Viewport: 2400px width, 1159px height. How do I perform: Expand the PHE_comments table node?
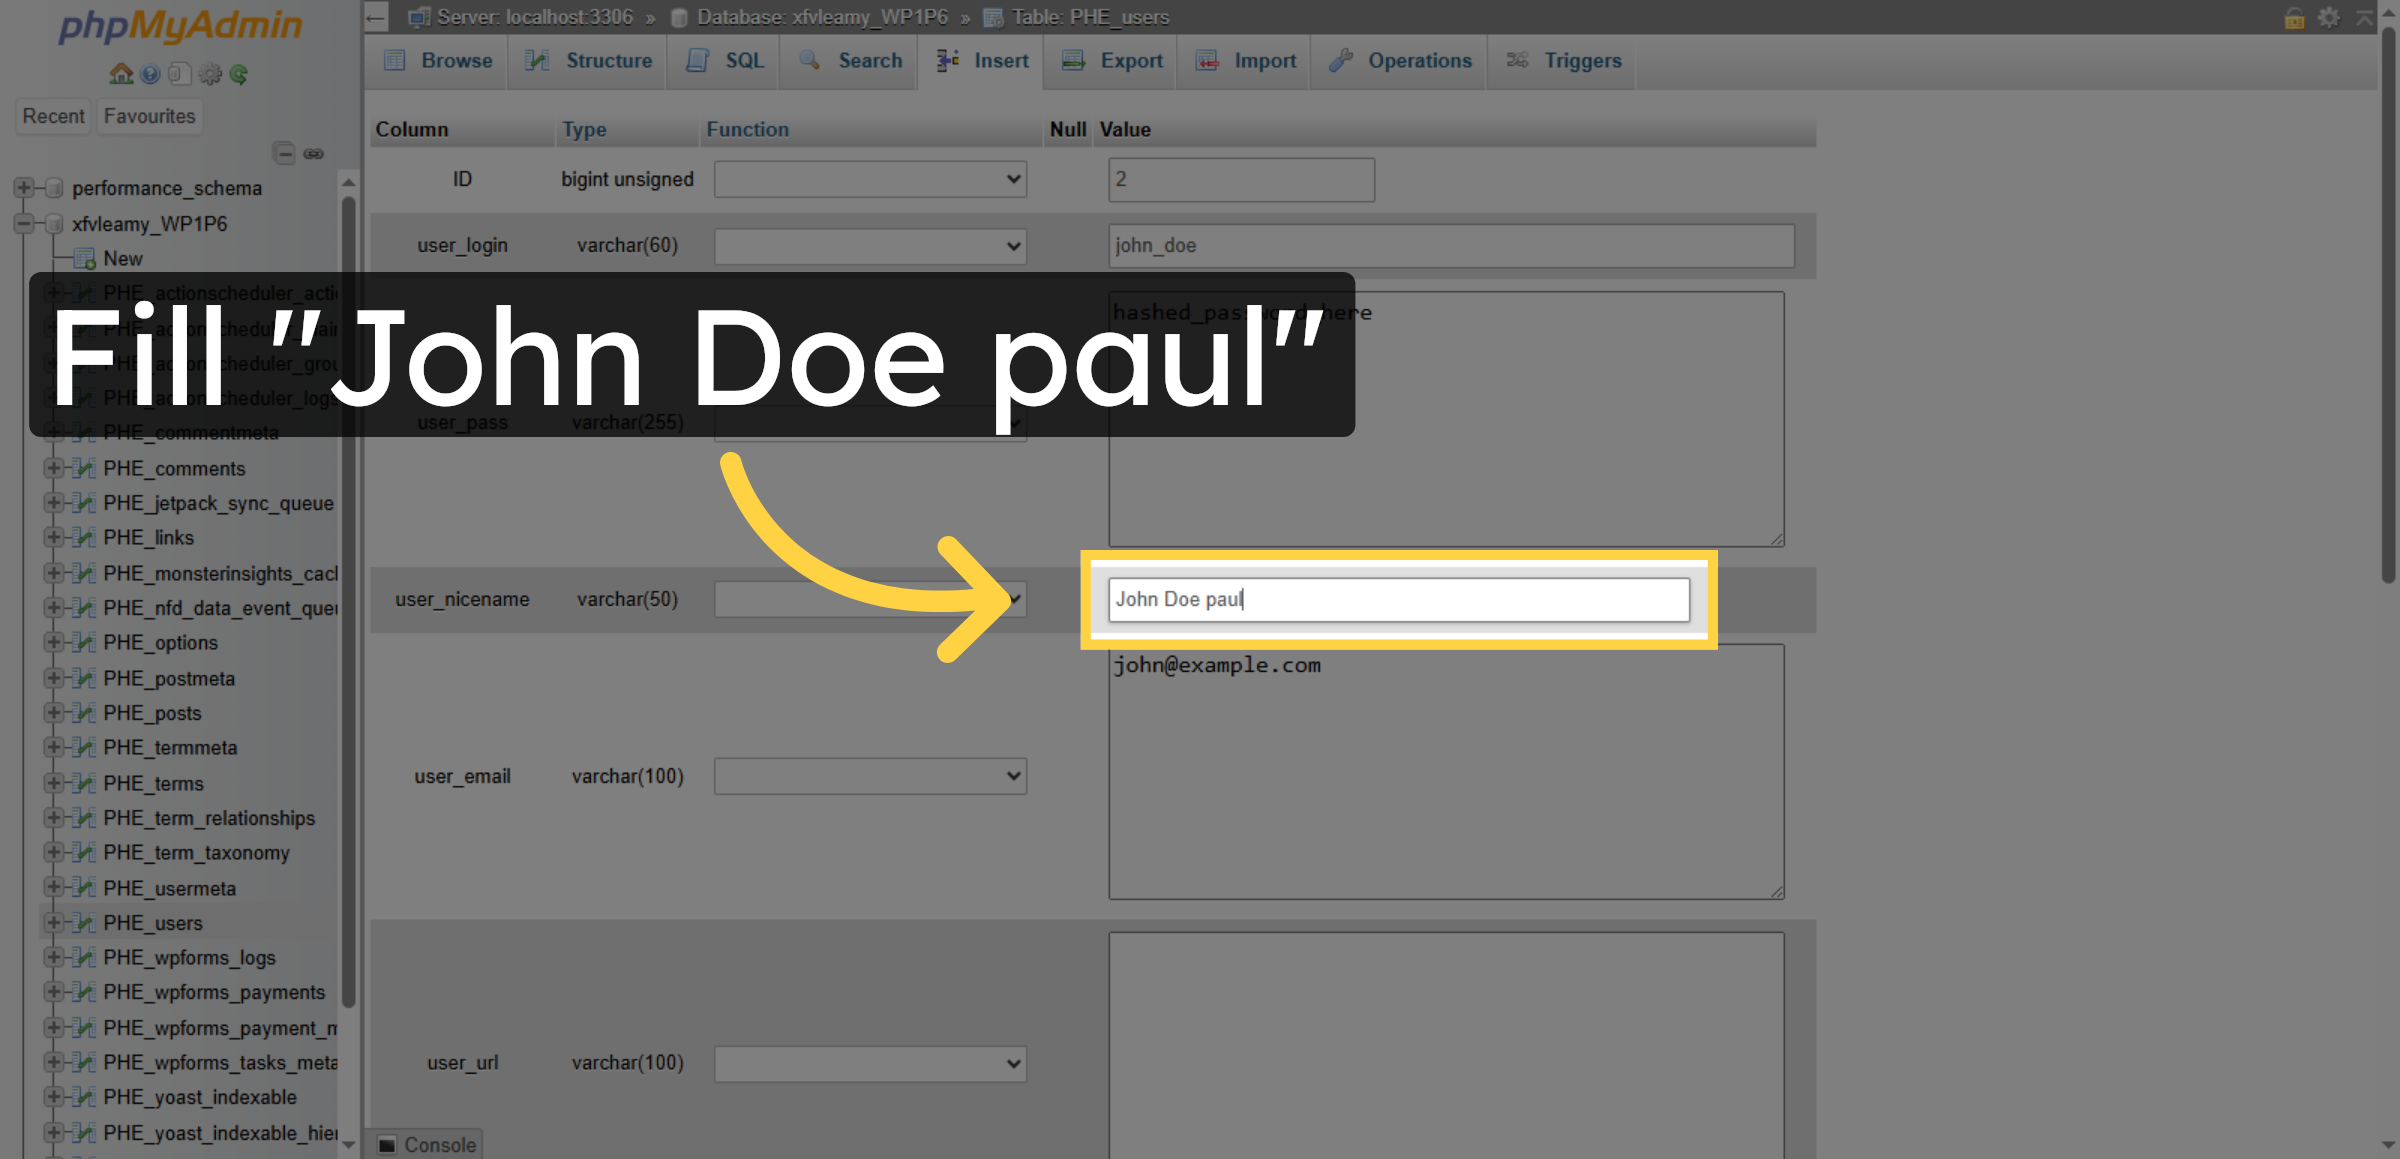[x=55, y=468]
